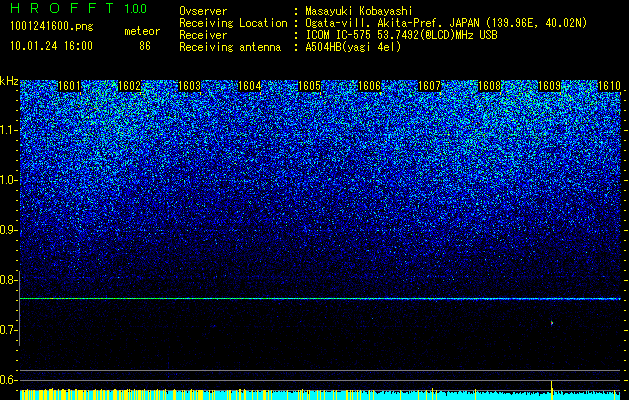Click the 1609 time marker label
Viewport: 629px width, 400px height.
(x=550, y=86)
